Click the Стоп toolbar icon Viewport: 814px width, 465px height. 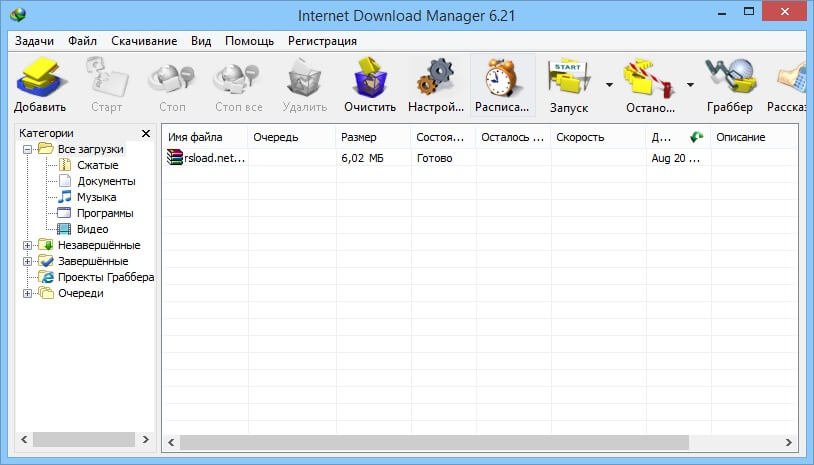coord(172,79)
